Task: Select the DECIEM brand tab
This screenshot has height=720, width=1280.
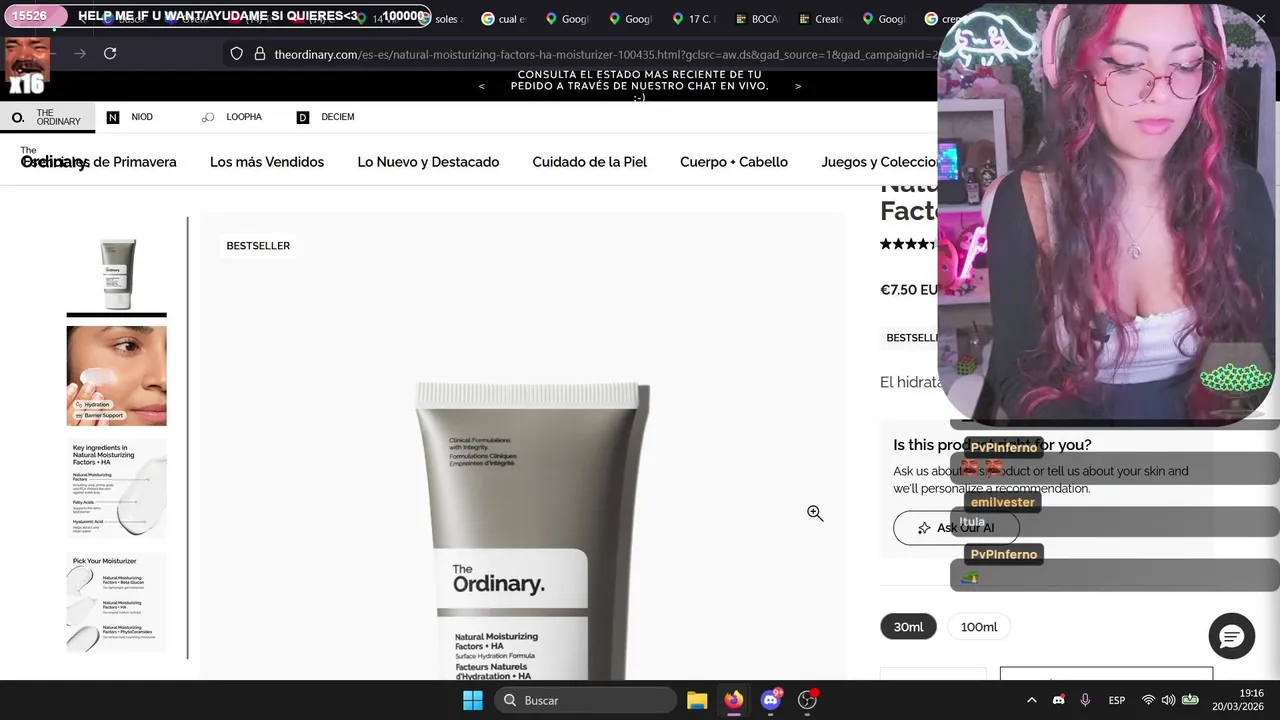Action: [x=326, y=117]
